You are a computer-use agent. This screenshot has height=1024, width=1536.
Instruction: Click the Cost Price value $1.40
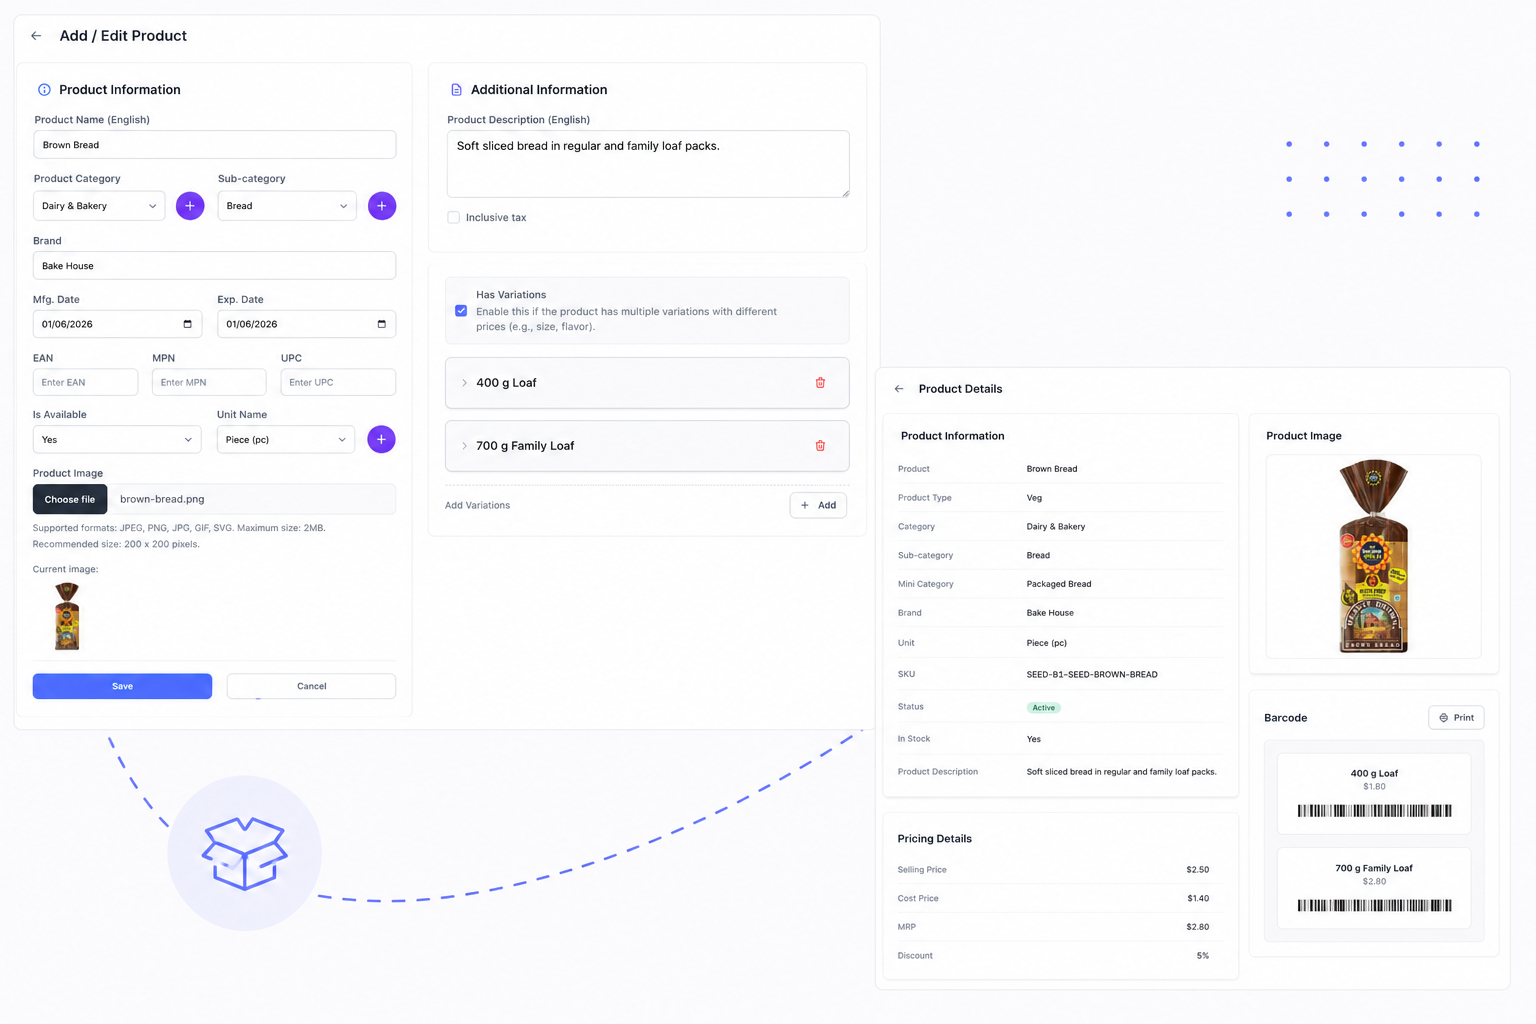click(x=1198, y=899)
